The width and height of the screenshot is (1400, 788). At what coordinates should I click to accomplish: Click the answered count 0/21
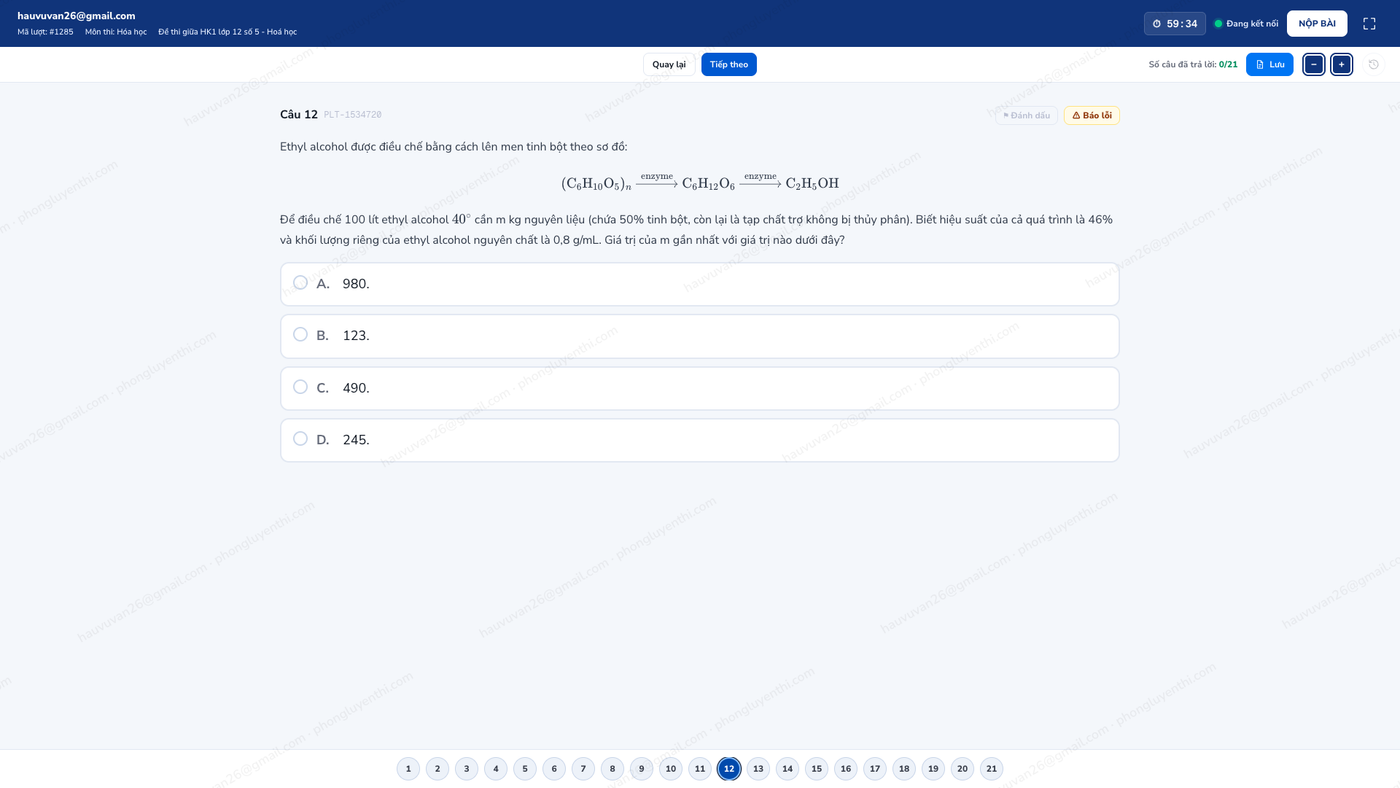pos(1228,65)
